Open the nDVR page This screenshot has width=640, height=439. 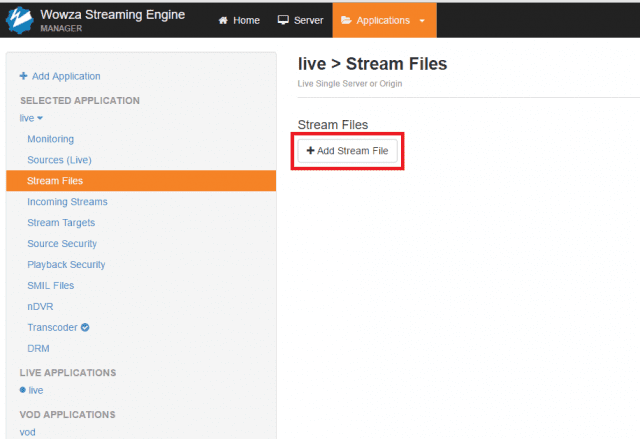40,307
